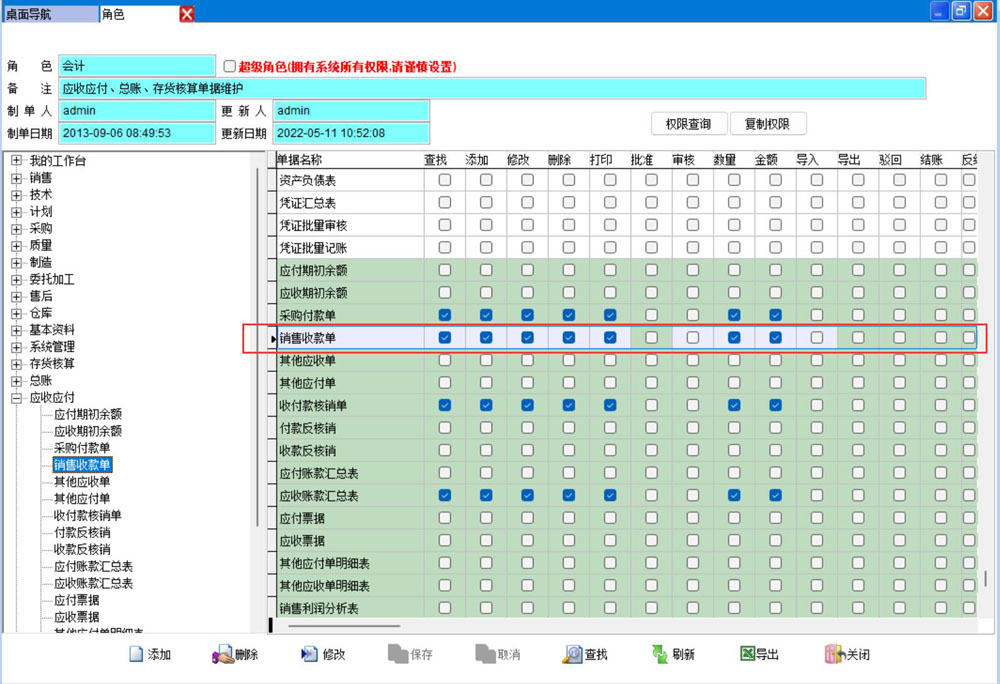
Task: Click the 刷新 (Refresh) toolbar icon
Action: [659, 654]
